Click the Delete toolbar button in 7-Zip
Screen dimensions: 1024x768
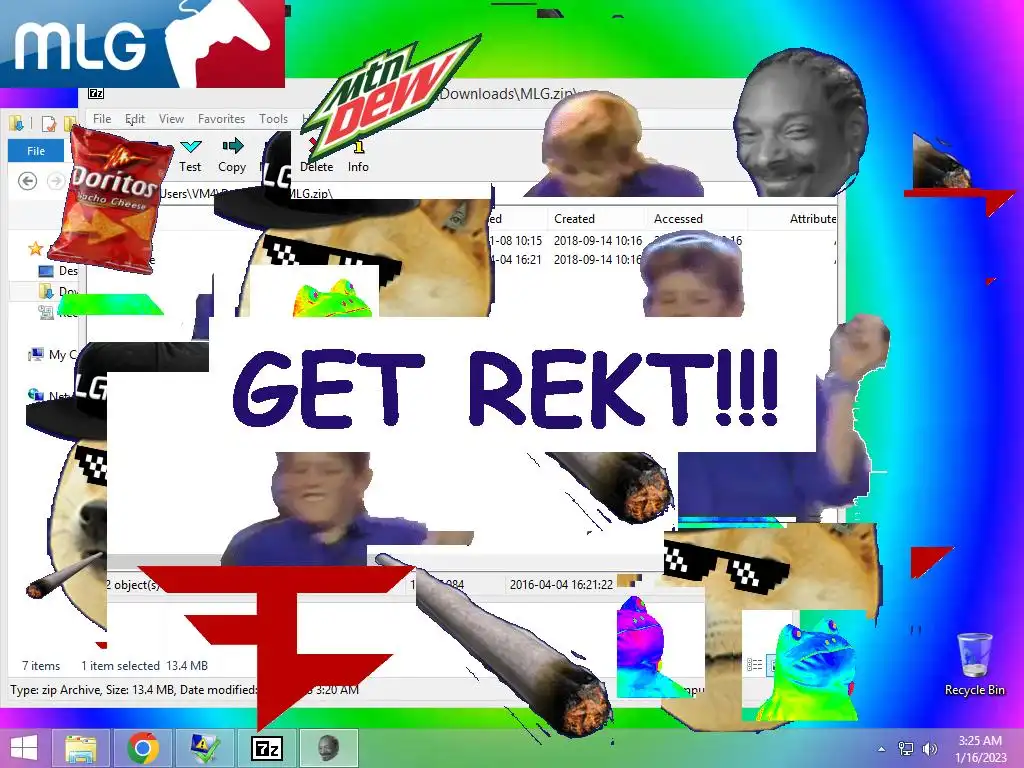pyautogui.click(x=317, y=167)
